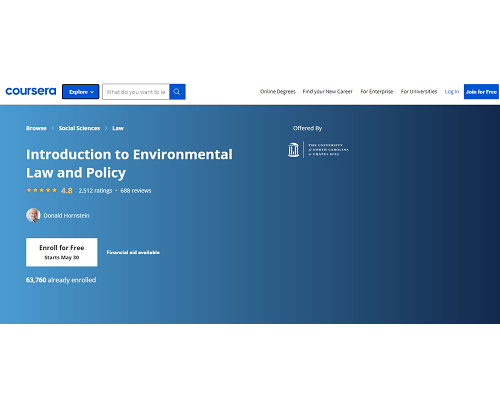Click Donald Hornstein's profile photo
Screen dimensions: 500x400
click(33, 215)
